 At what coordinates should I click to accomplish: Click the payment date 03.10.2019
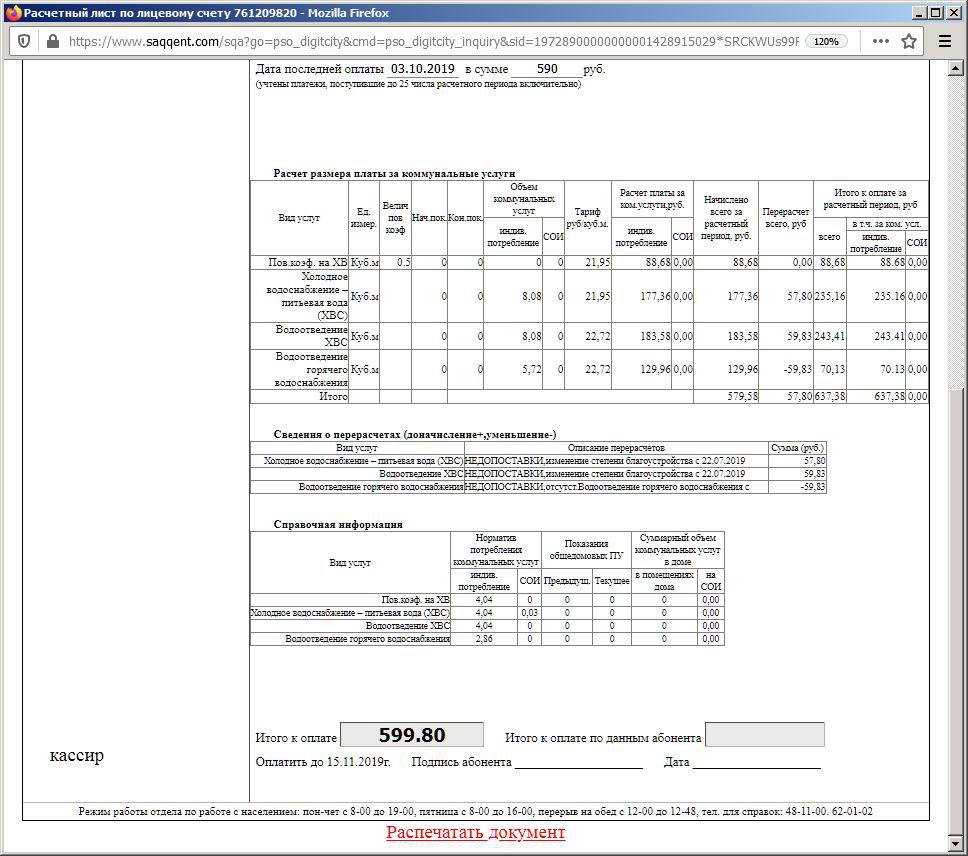pos(423,69)
